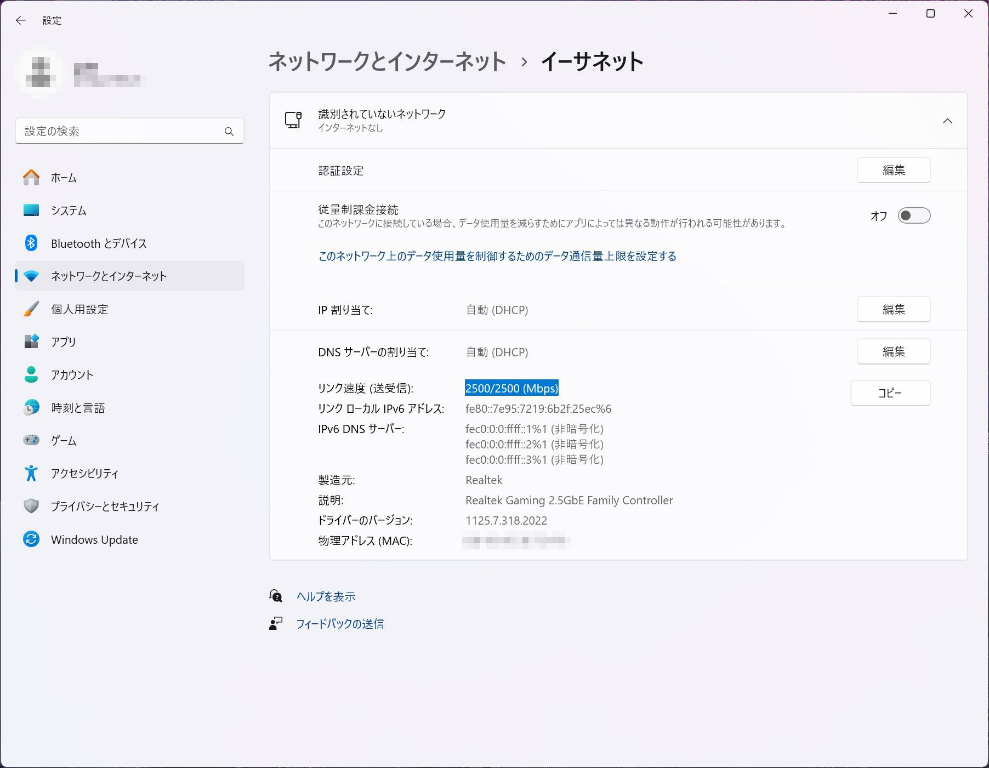The width and height of the screenshot is (989, 768).
Task: Collapse the 識別されていないネットワーク section chevron
Action: coord(947,121)
